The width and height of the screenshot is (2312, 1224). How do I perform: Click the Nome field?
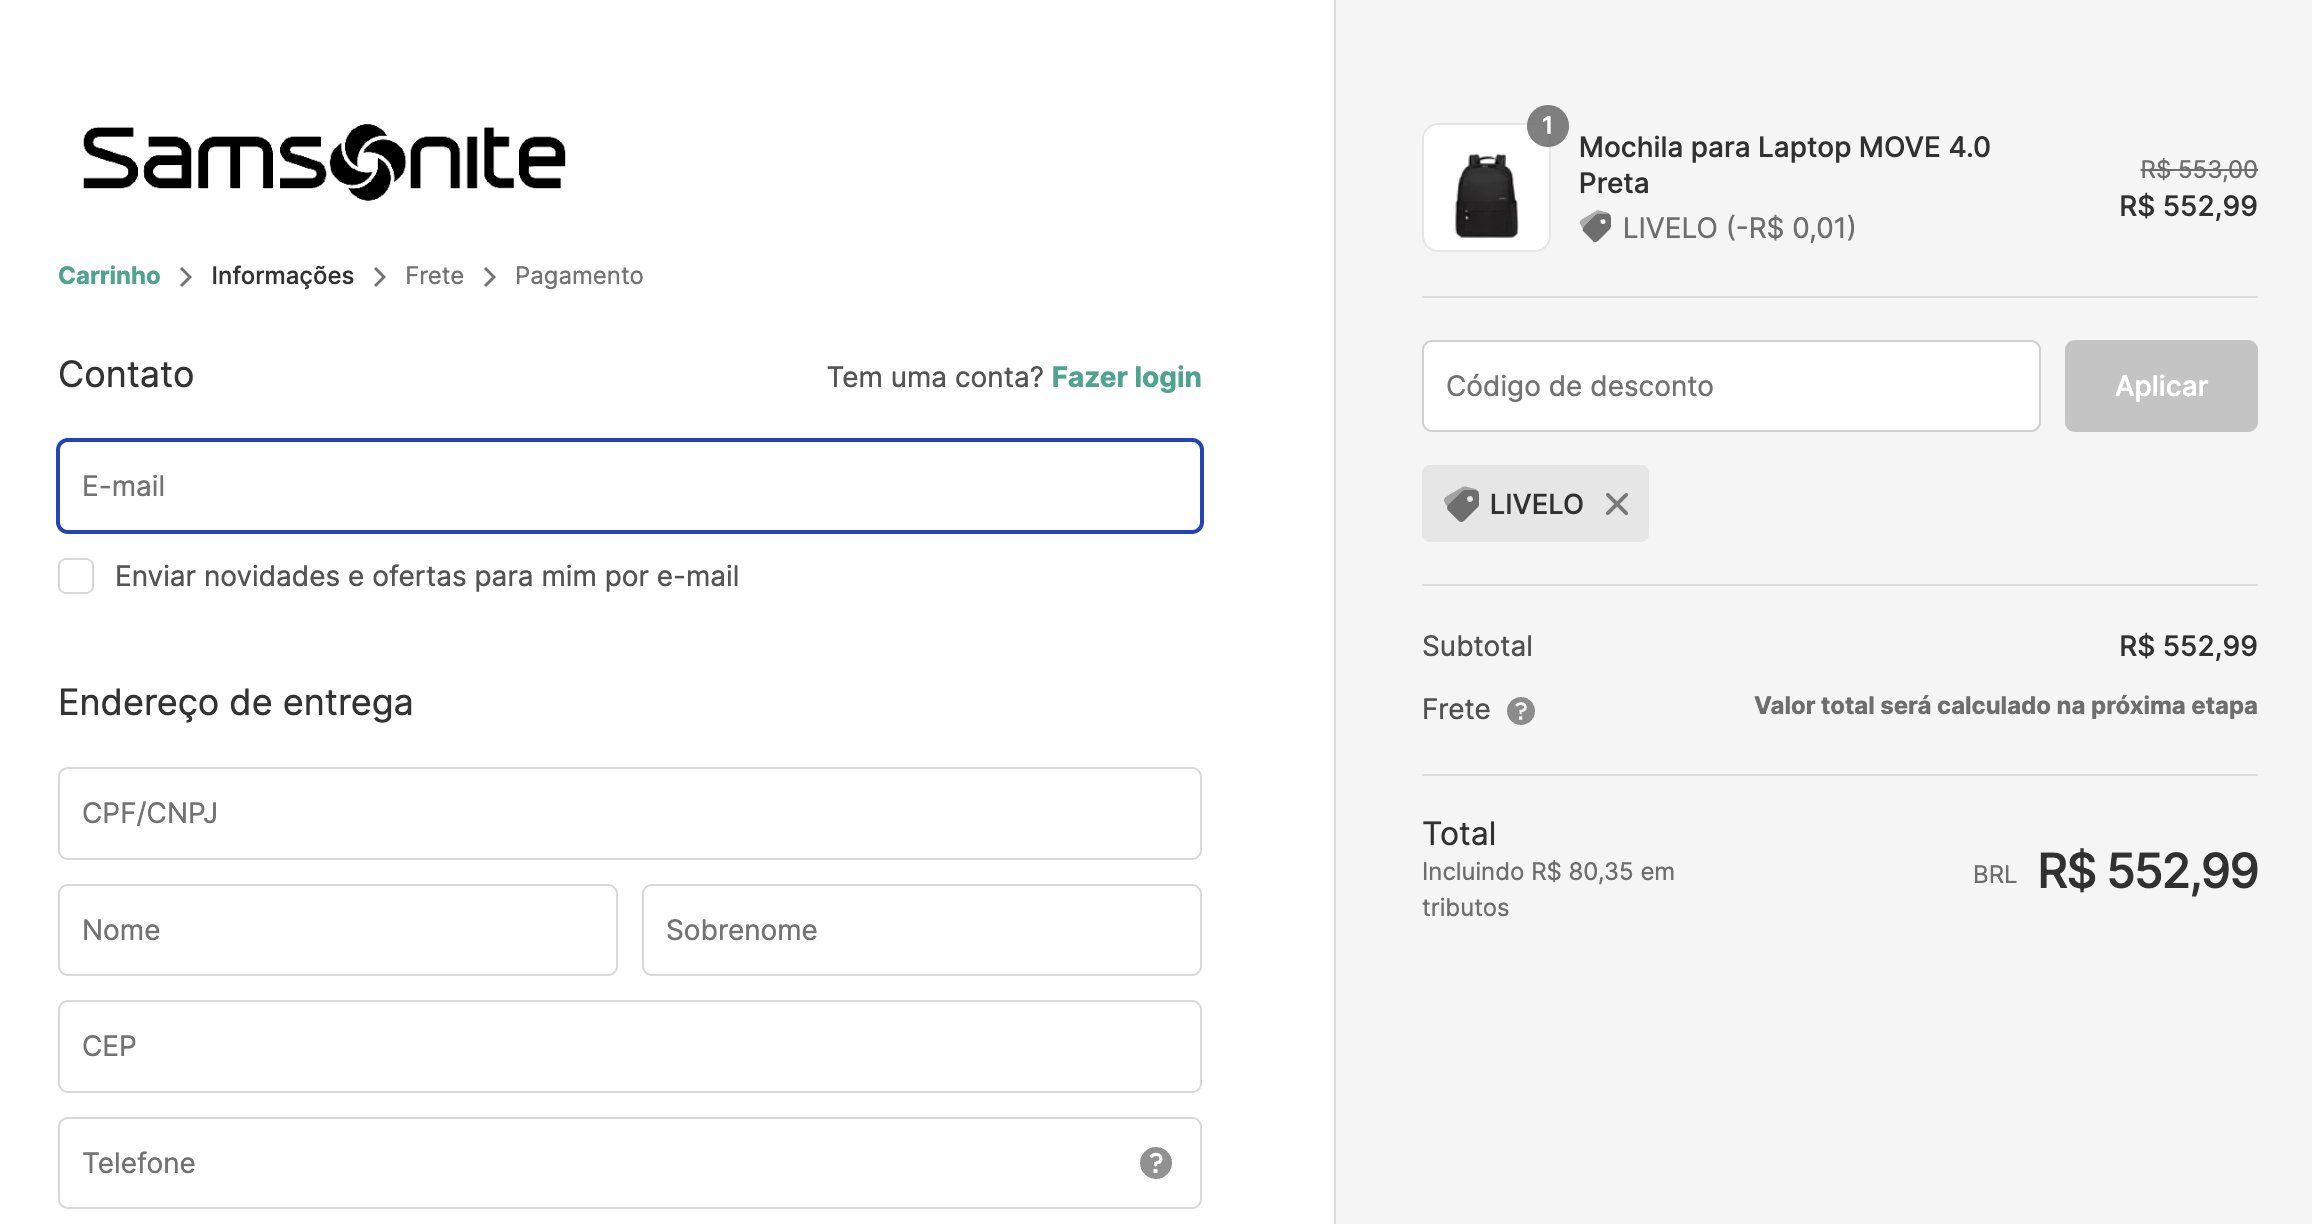coord(338,930)
